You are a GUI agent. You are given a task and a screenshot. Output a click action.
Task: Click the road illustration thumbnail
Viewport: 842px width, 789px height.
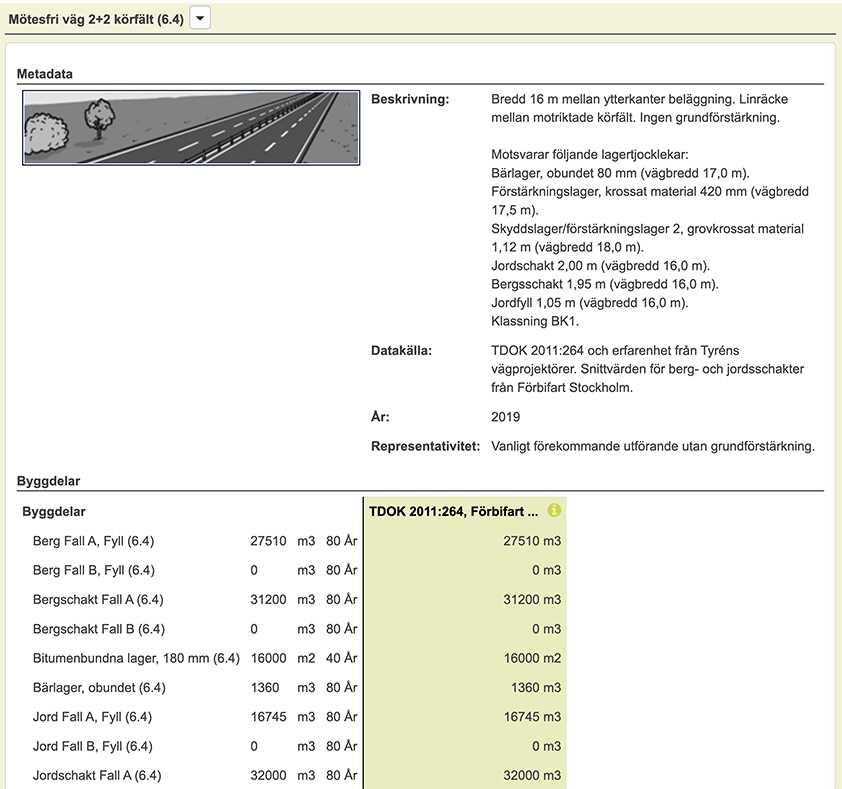(x=191, y=128)
